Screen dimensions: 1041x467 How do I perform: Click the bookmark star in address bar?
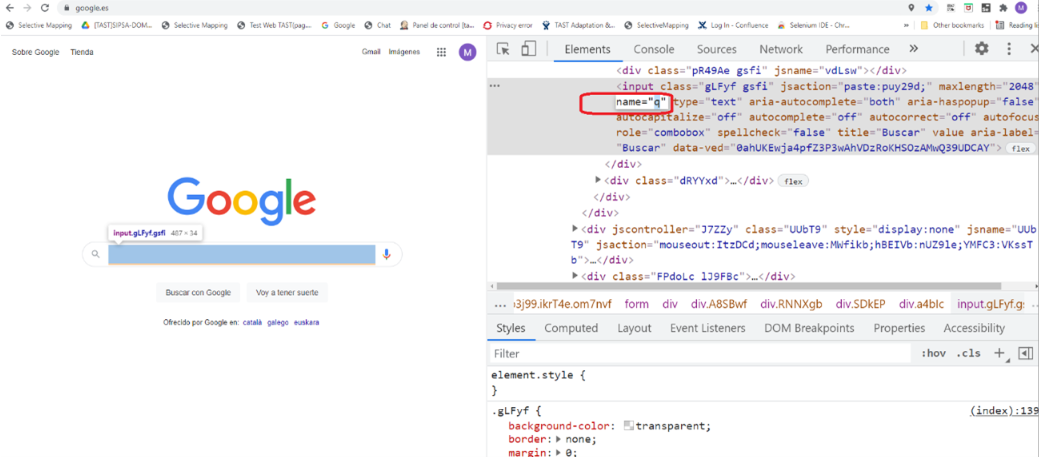pyautogui.click(x=929, y=8)
